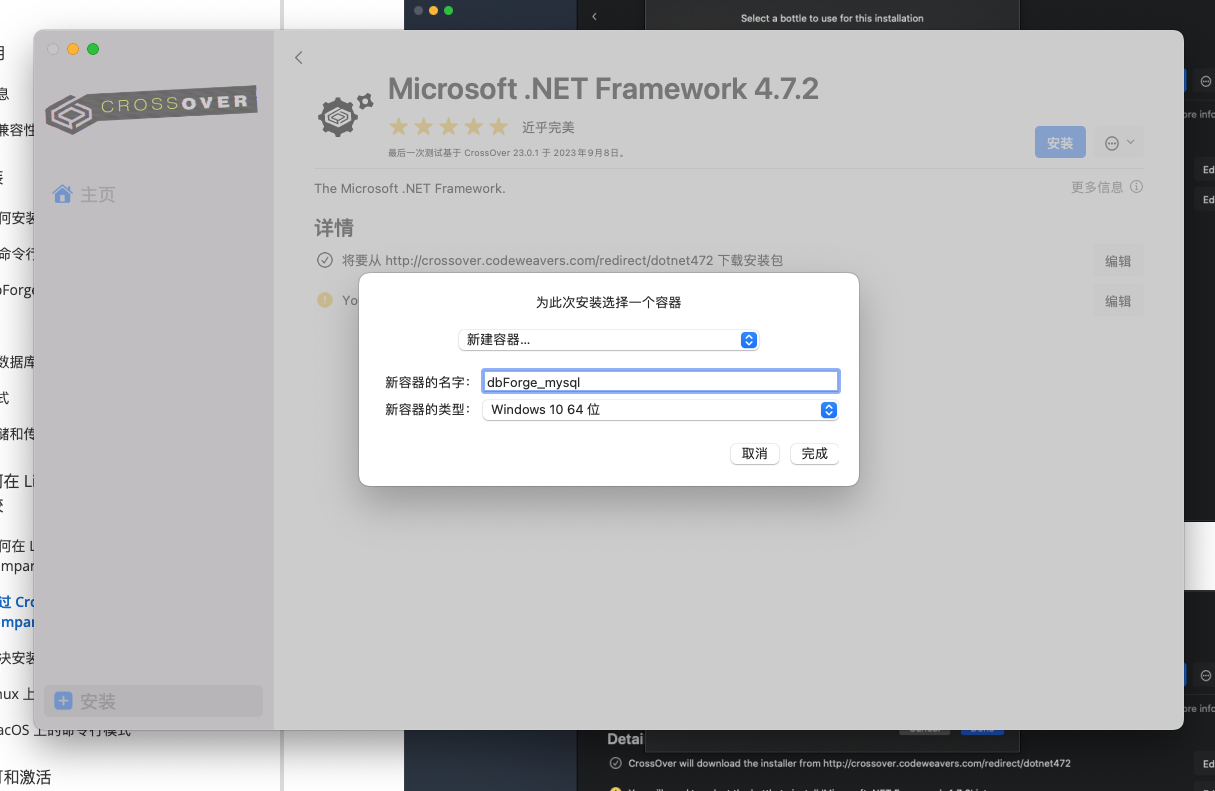Viewport: 1215px width, 791px height.
Task: Select the 安装 sidebar item with plus icon
Action: click(x=153, y=701)
